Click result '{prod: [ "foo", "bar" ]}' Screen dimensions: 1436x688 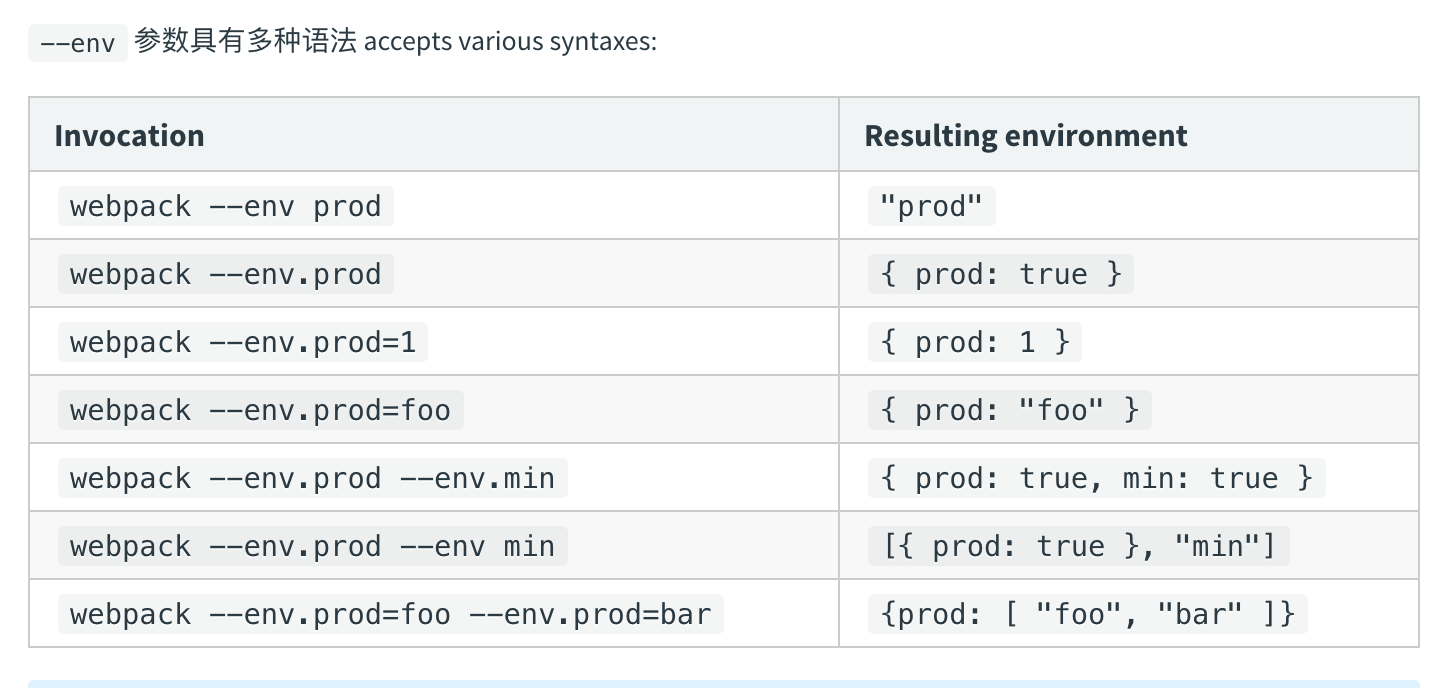click(x=1087, y=613)
